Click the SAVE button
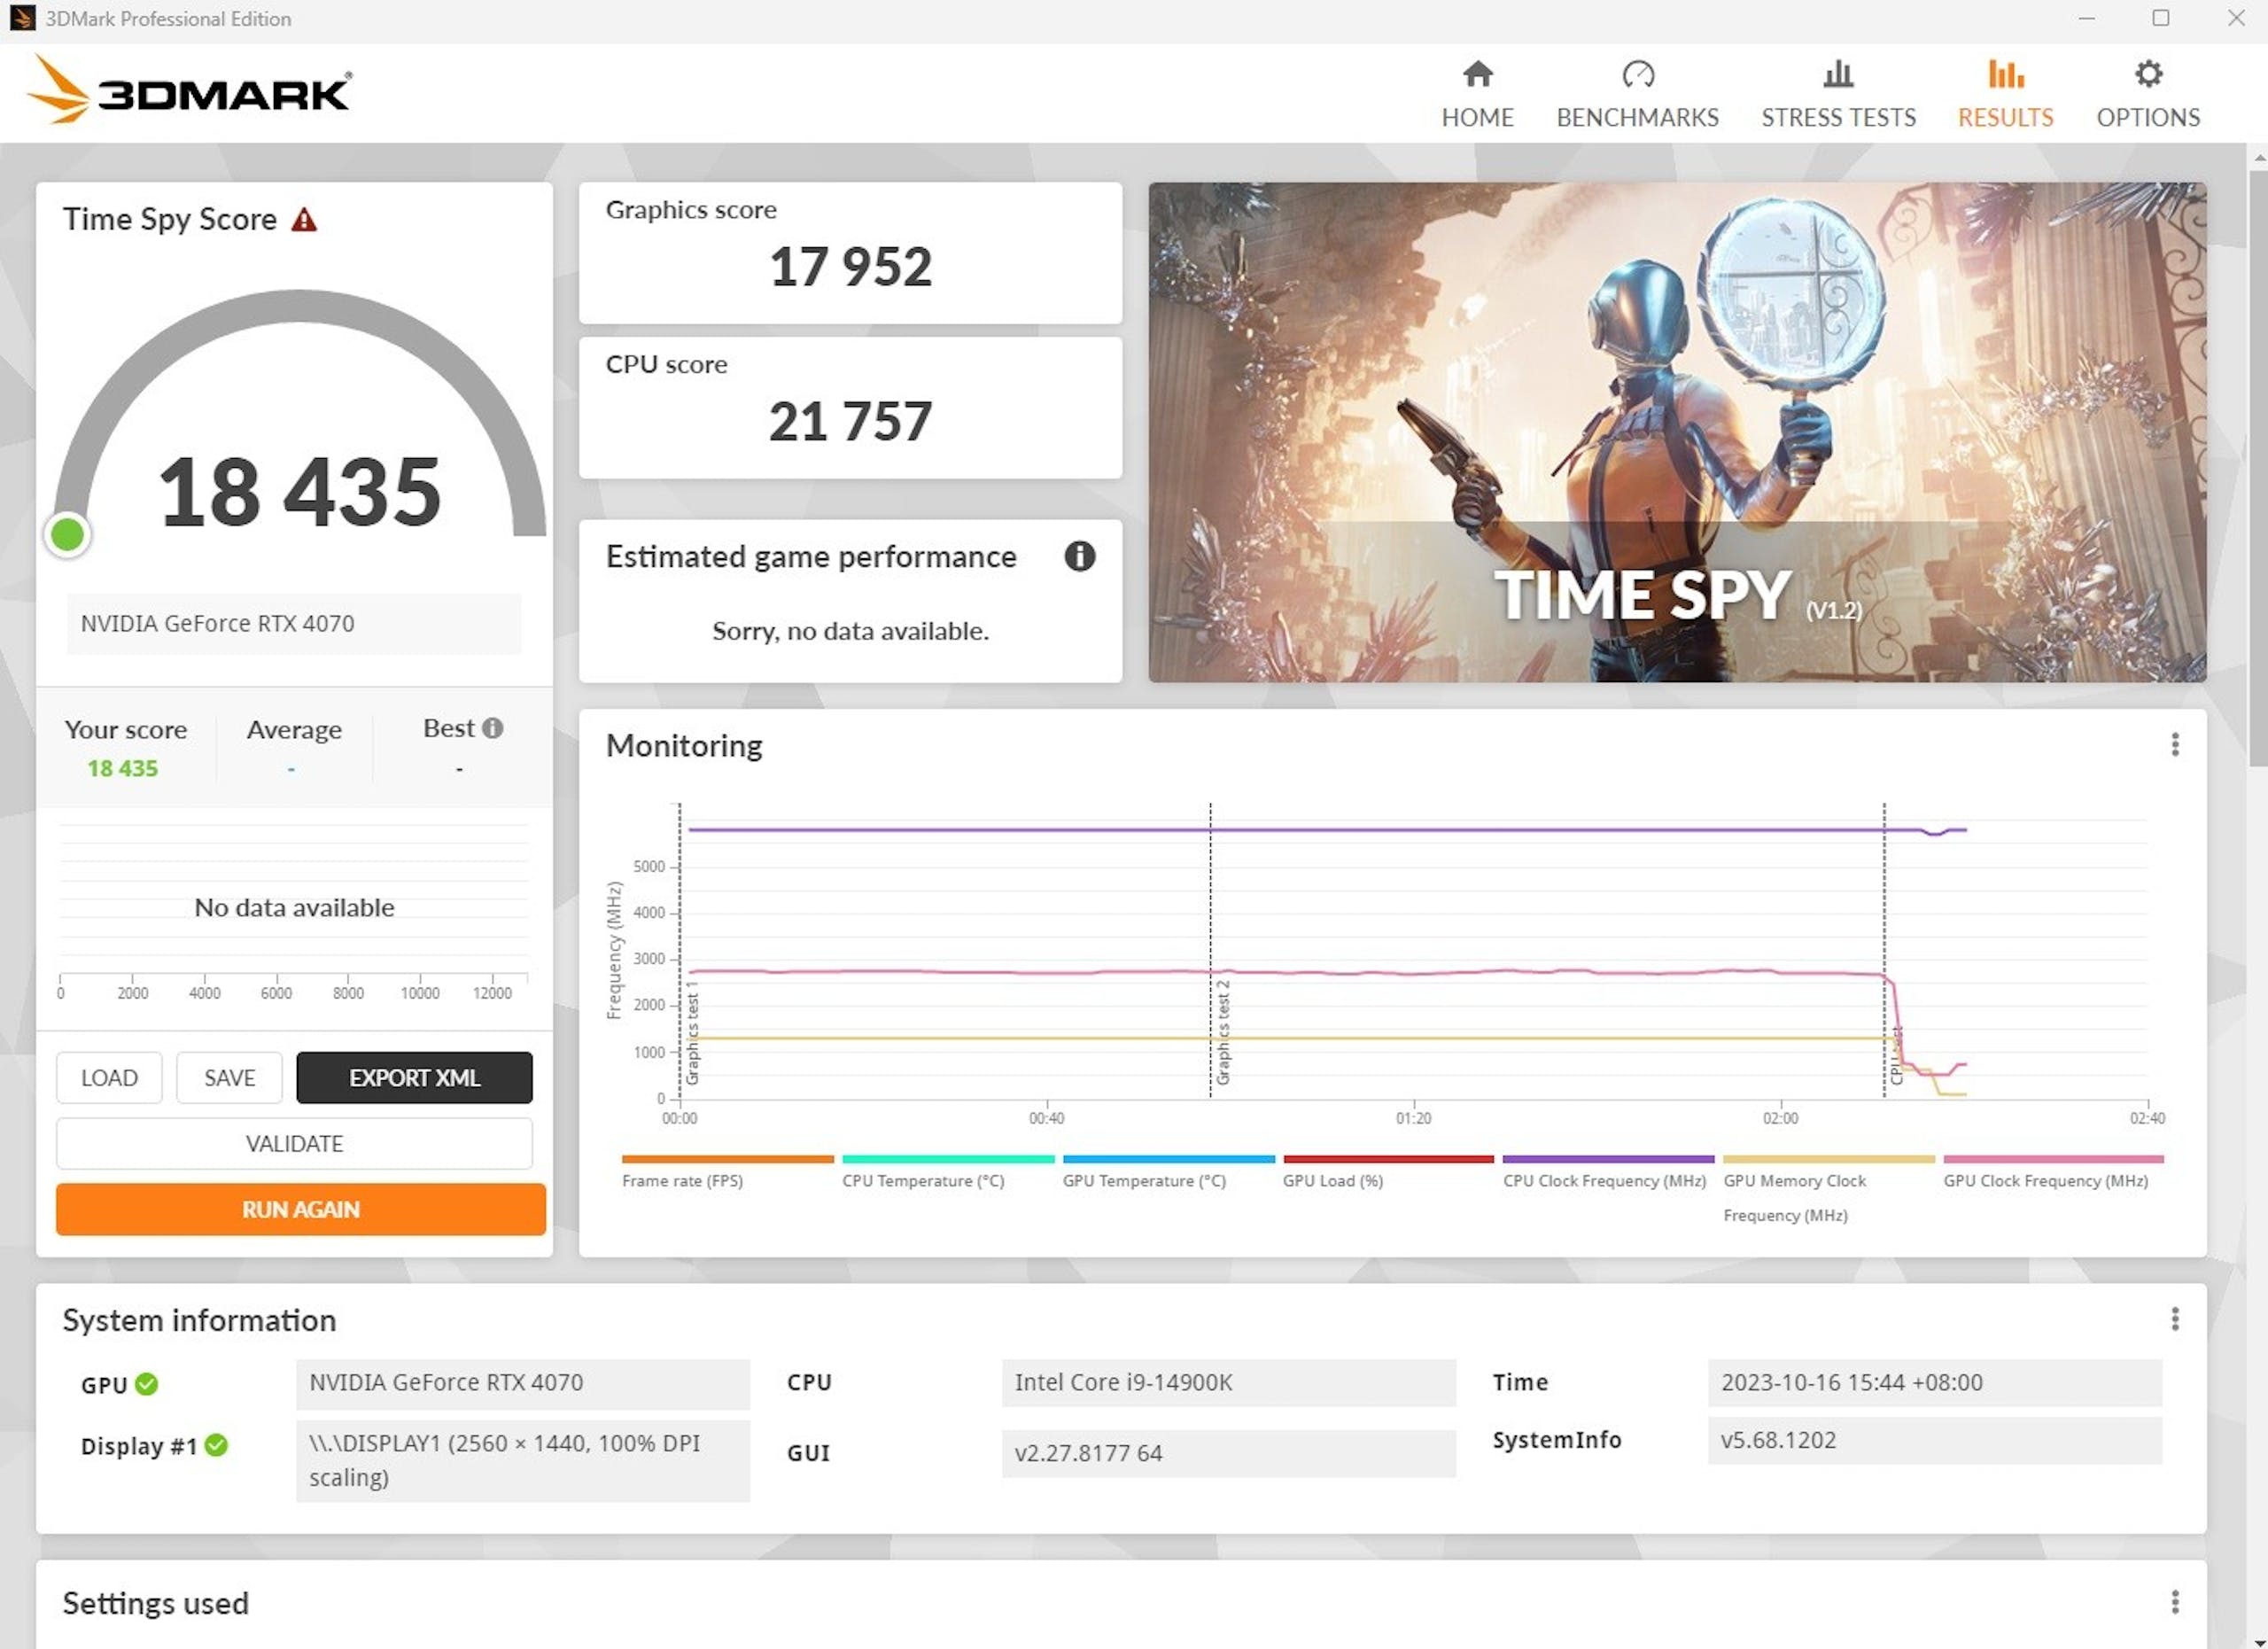Image resolution: width=2268 pixels, height=1649 pixels. pos(229,1077)
